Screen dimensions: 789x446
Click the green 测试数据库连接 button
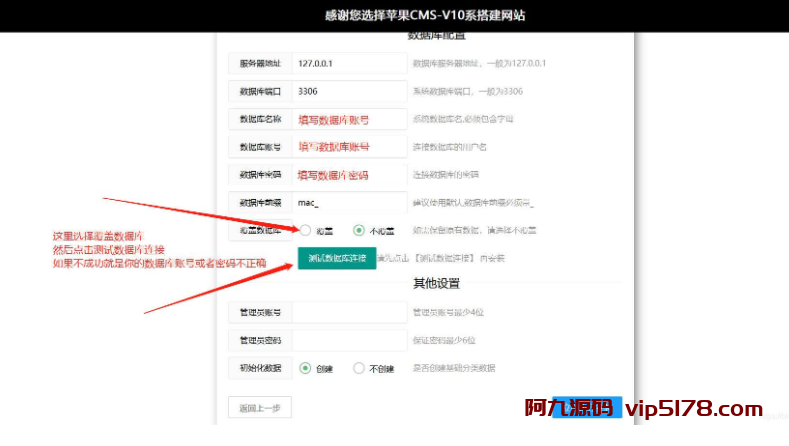point(337,258)
